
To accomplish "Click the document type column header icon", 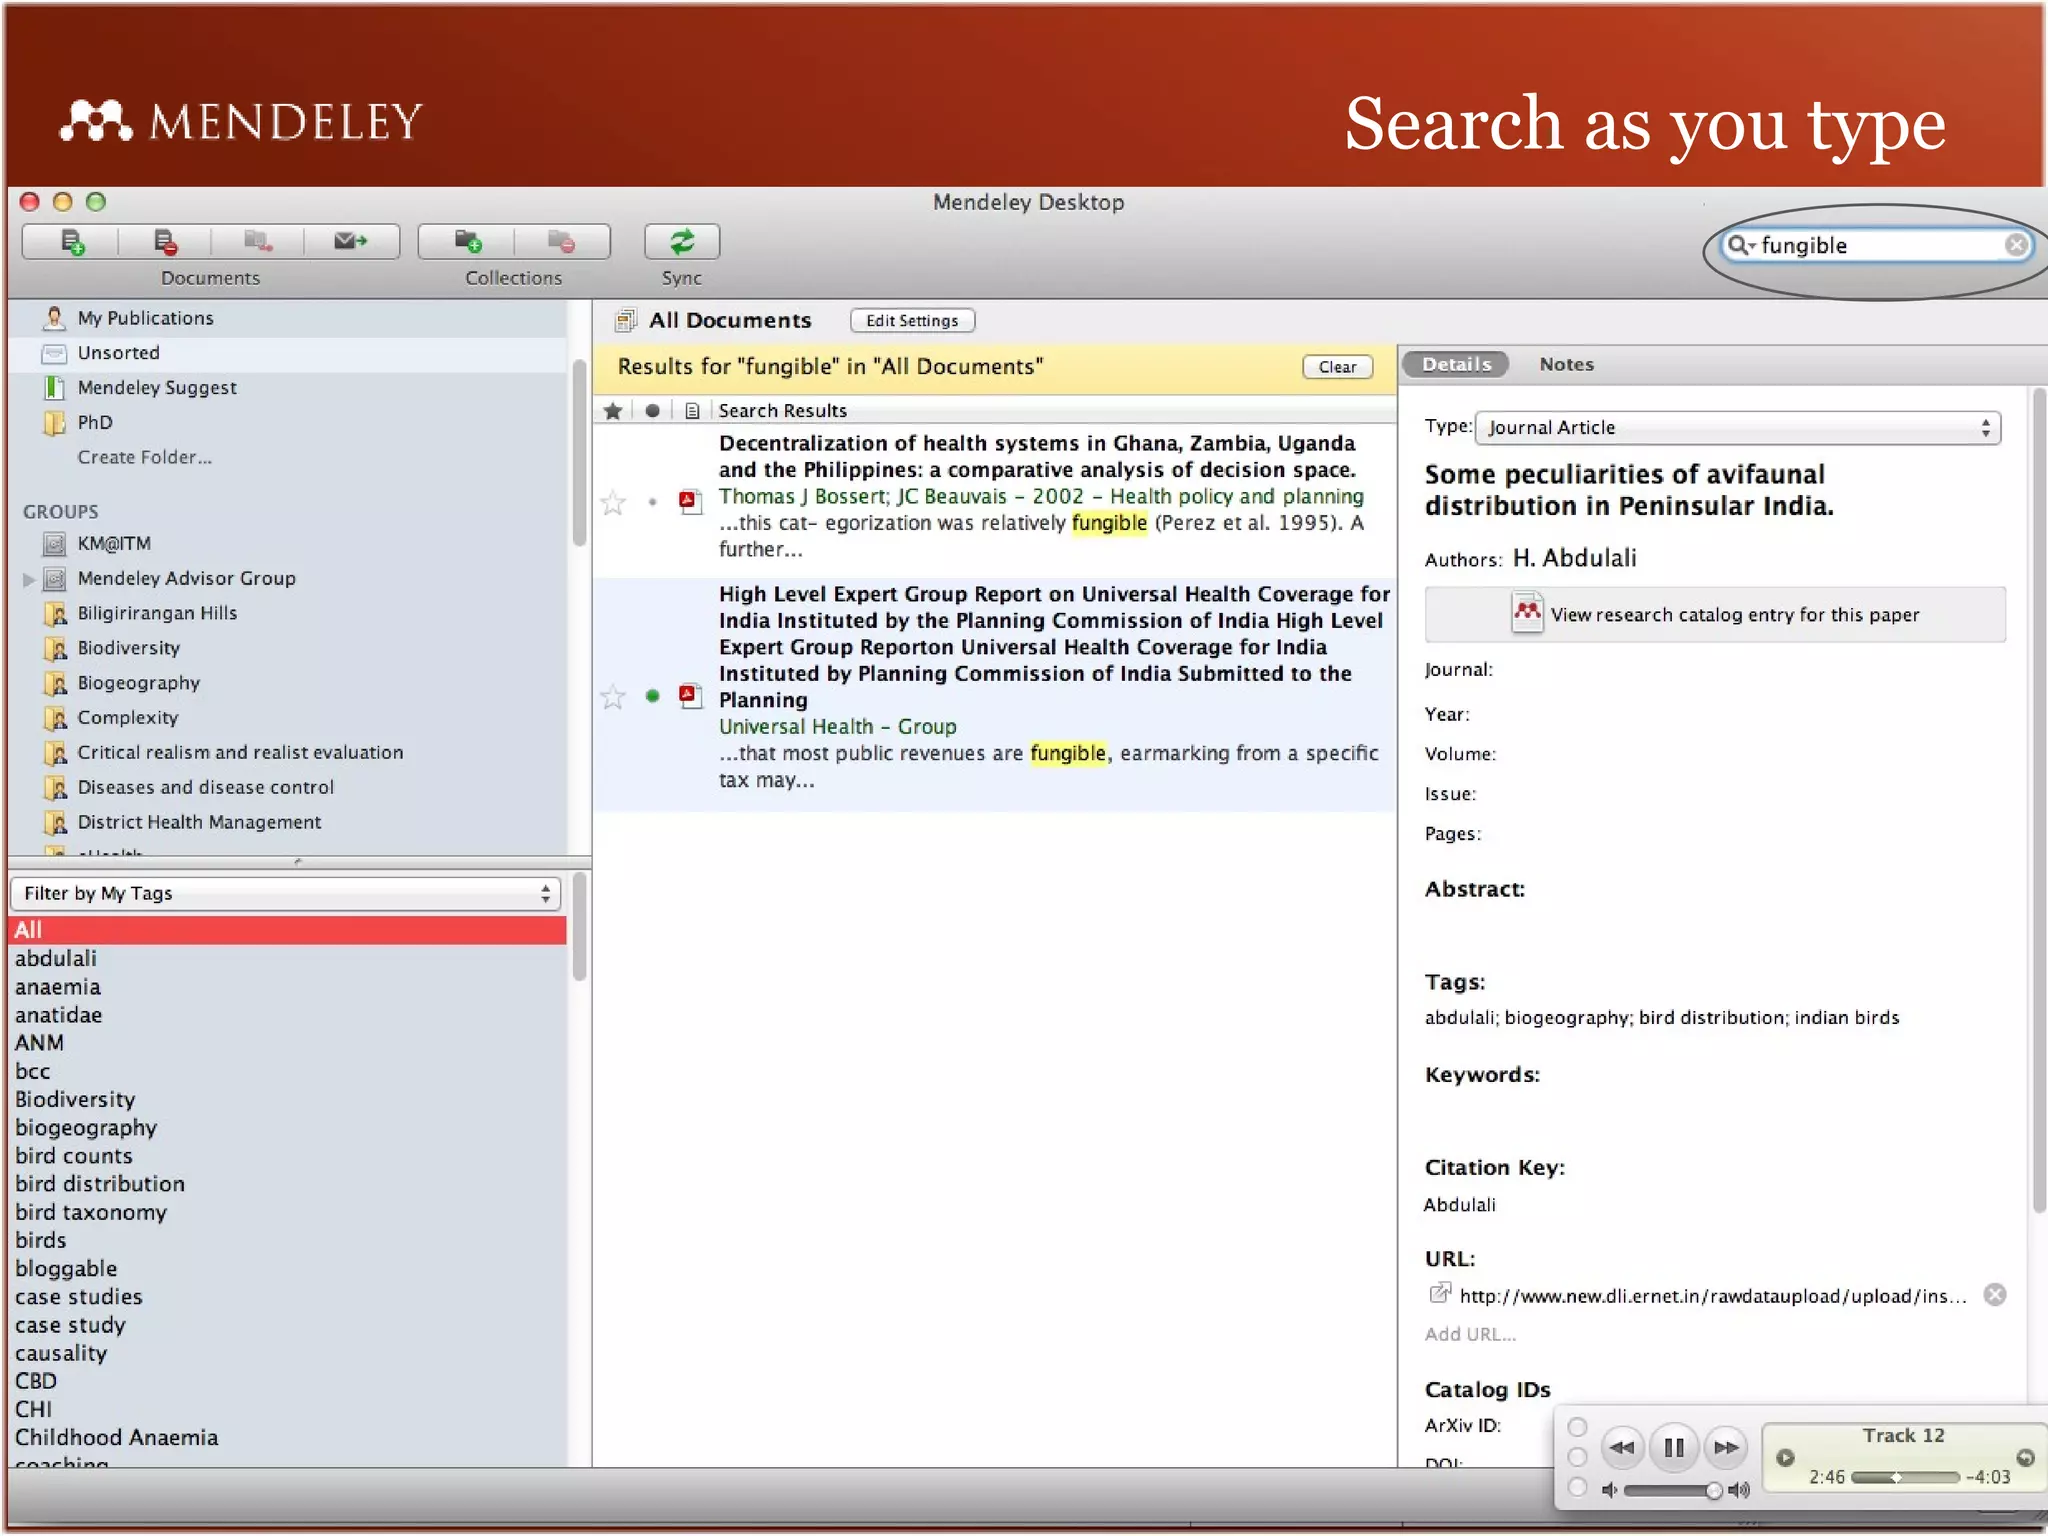I will pyautogui.click(x=691, y=411).
